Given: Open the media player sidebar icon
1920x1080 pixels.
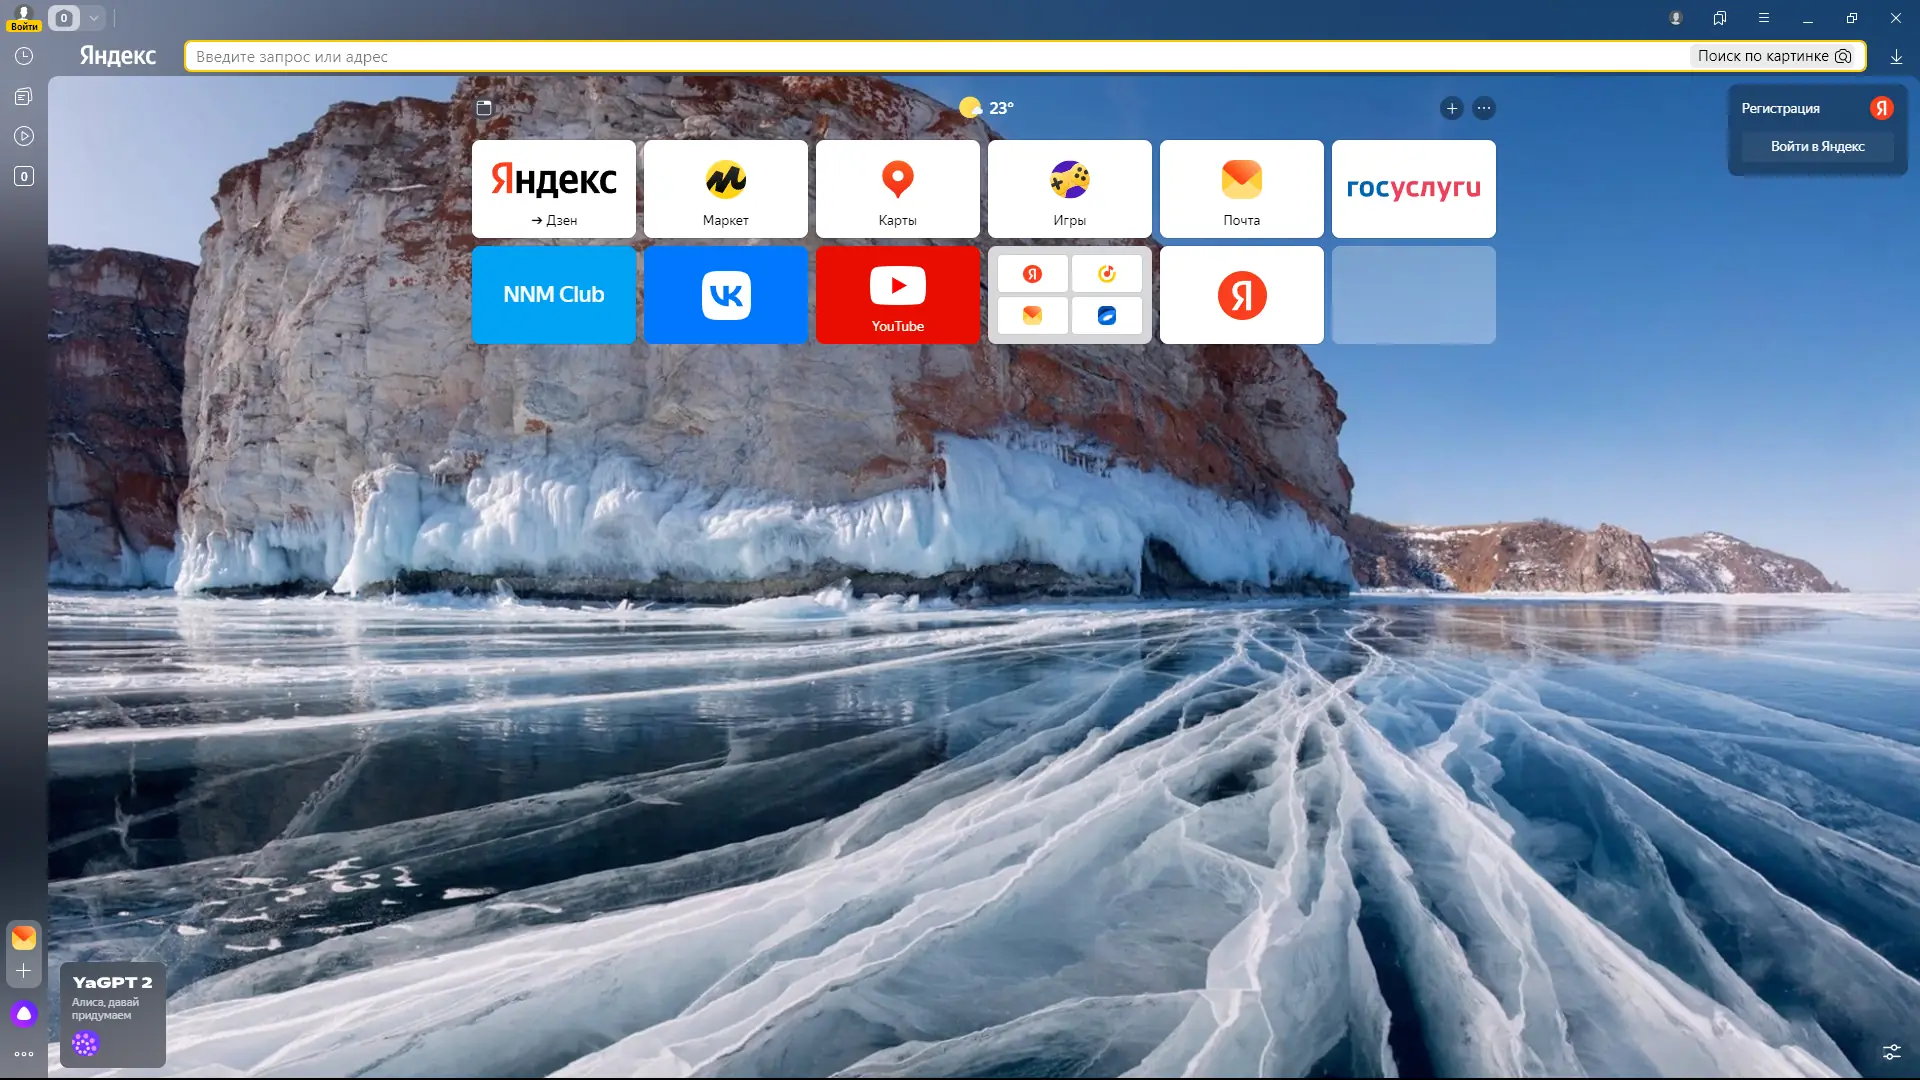Looking at the screenshot, I should click(24, 136).
